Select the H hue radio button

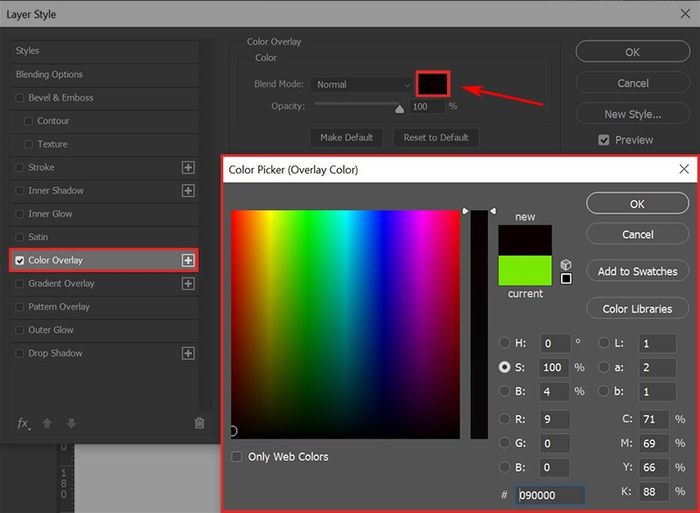coord(504,343)
